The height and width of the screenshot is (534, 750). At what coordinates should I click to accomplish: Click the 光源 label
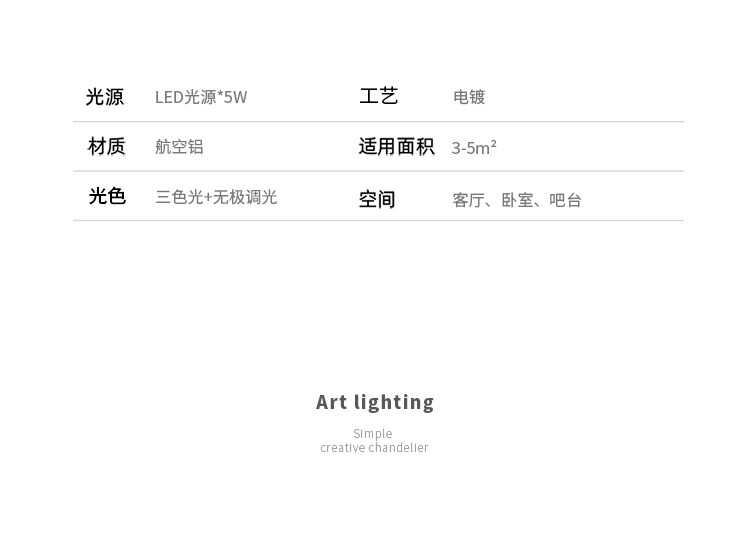(105, 97)
